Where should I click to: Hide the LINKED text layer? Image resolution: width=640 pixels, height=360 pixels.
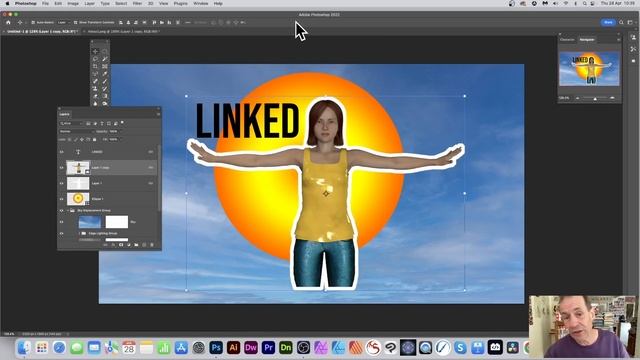click(62, 152)
